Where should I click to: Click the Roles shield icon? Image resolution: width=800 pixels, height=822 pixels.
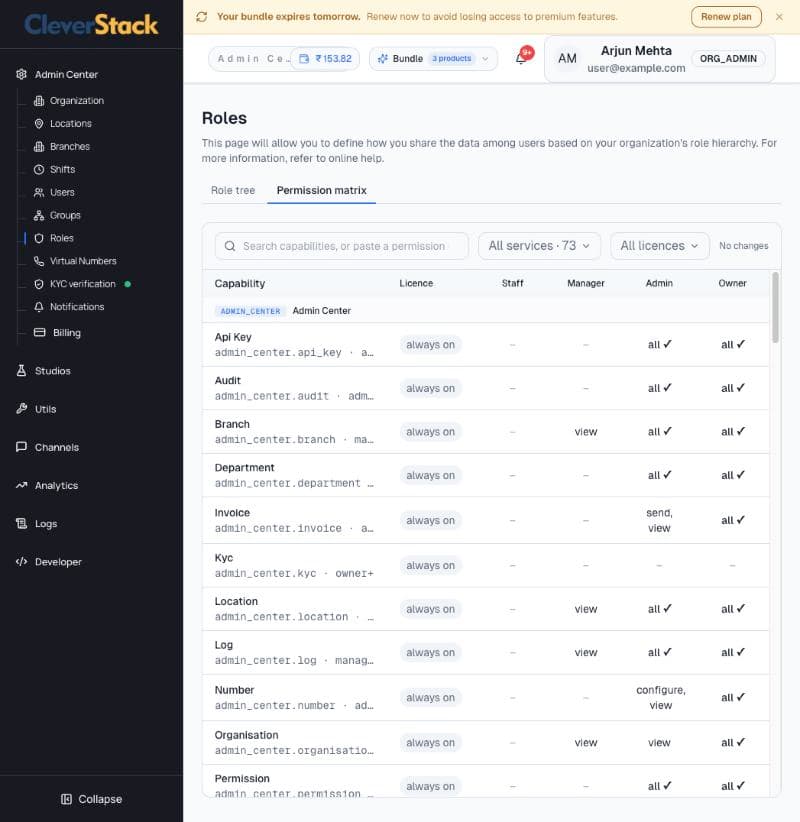pyautogui.click(x=39, y=238)
